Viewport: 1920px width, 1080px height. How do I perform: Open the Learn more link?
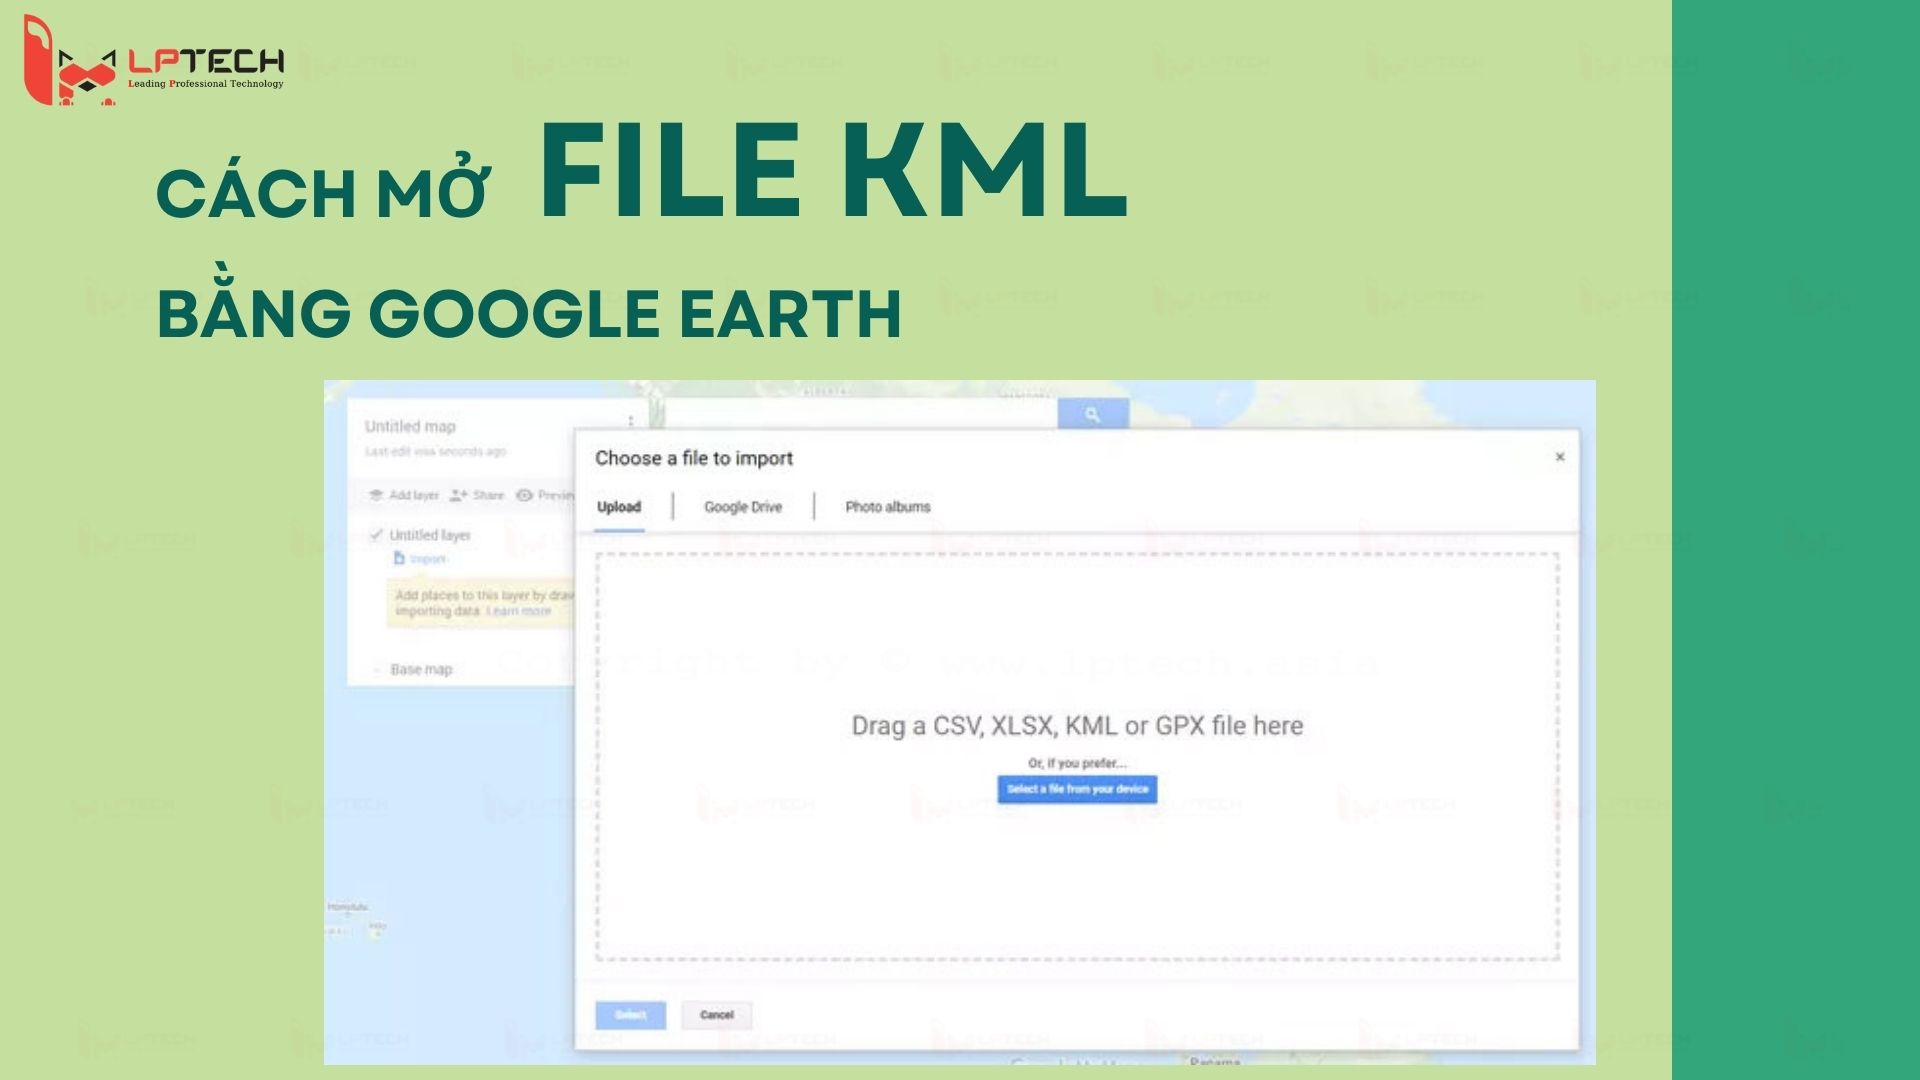point(519,611)
